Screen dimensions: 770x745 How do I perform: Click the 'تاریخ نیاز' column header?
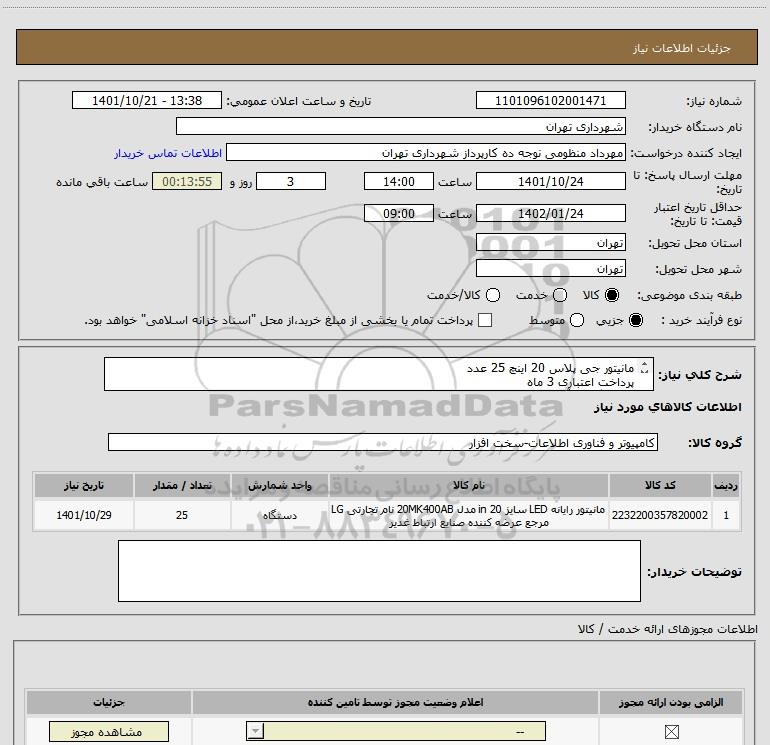83,485
